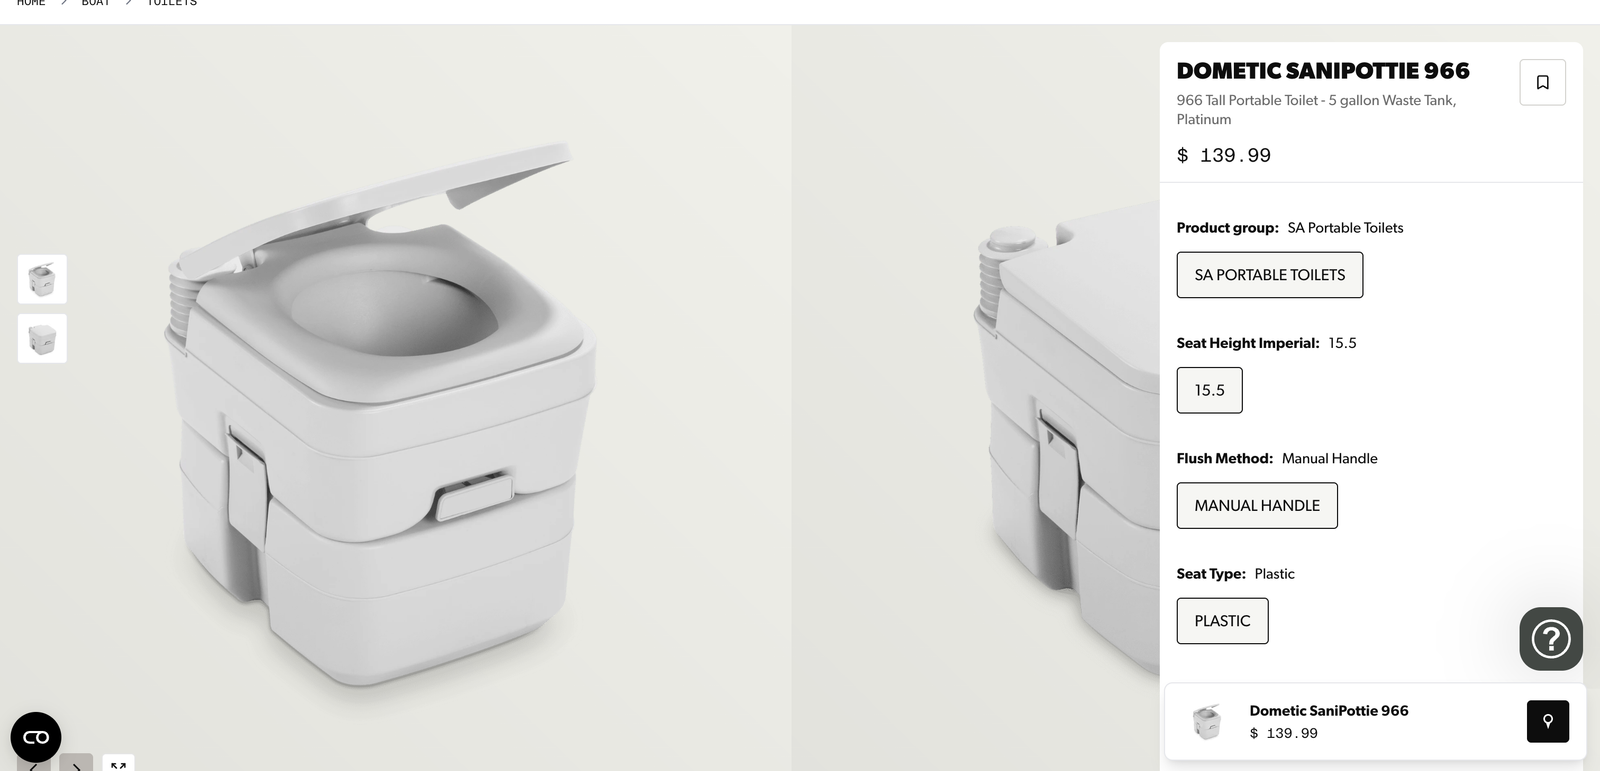The image size is (1600, 771).
Task: Select the first product thumbnail
Action: [x=42, y=279]
